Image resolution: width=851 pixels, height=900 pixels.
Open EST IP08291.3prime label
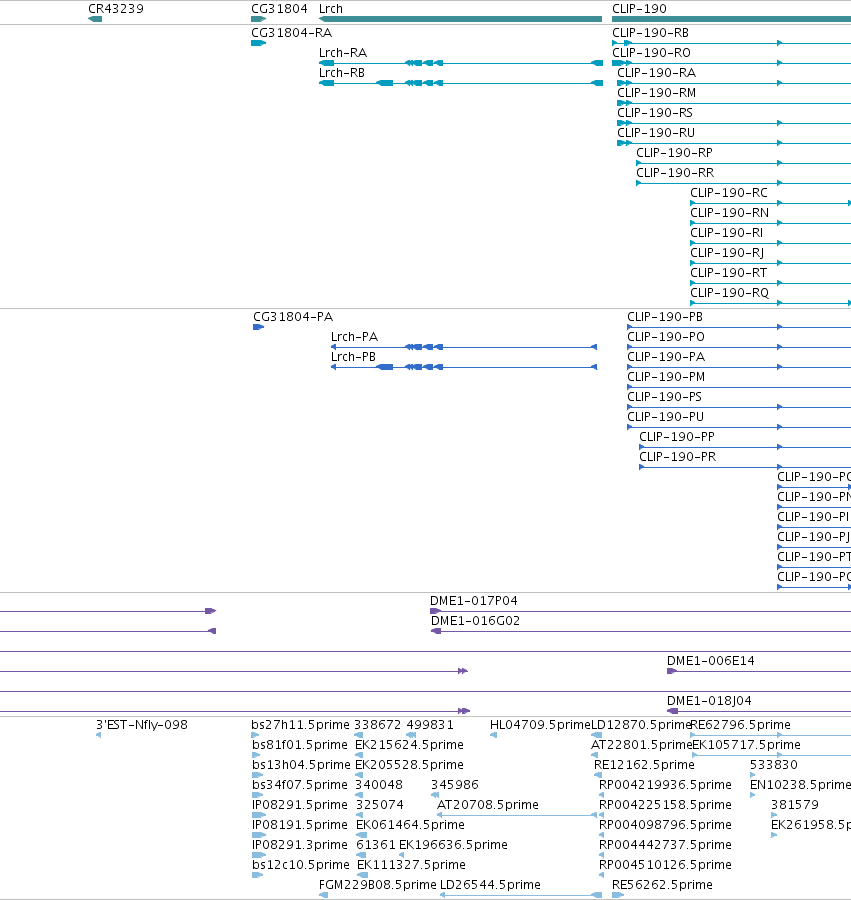(300, 845)
